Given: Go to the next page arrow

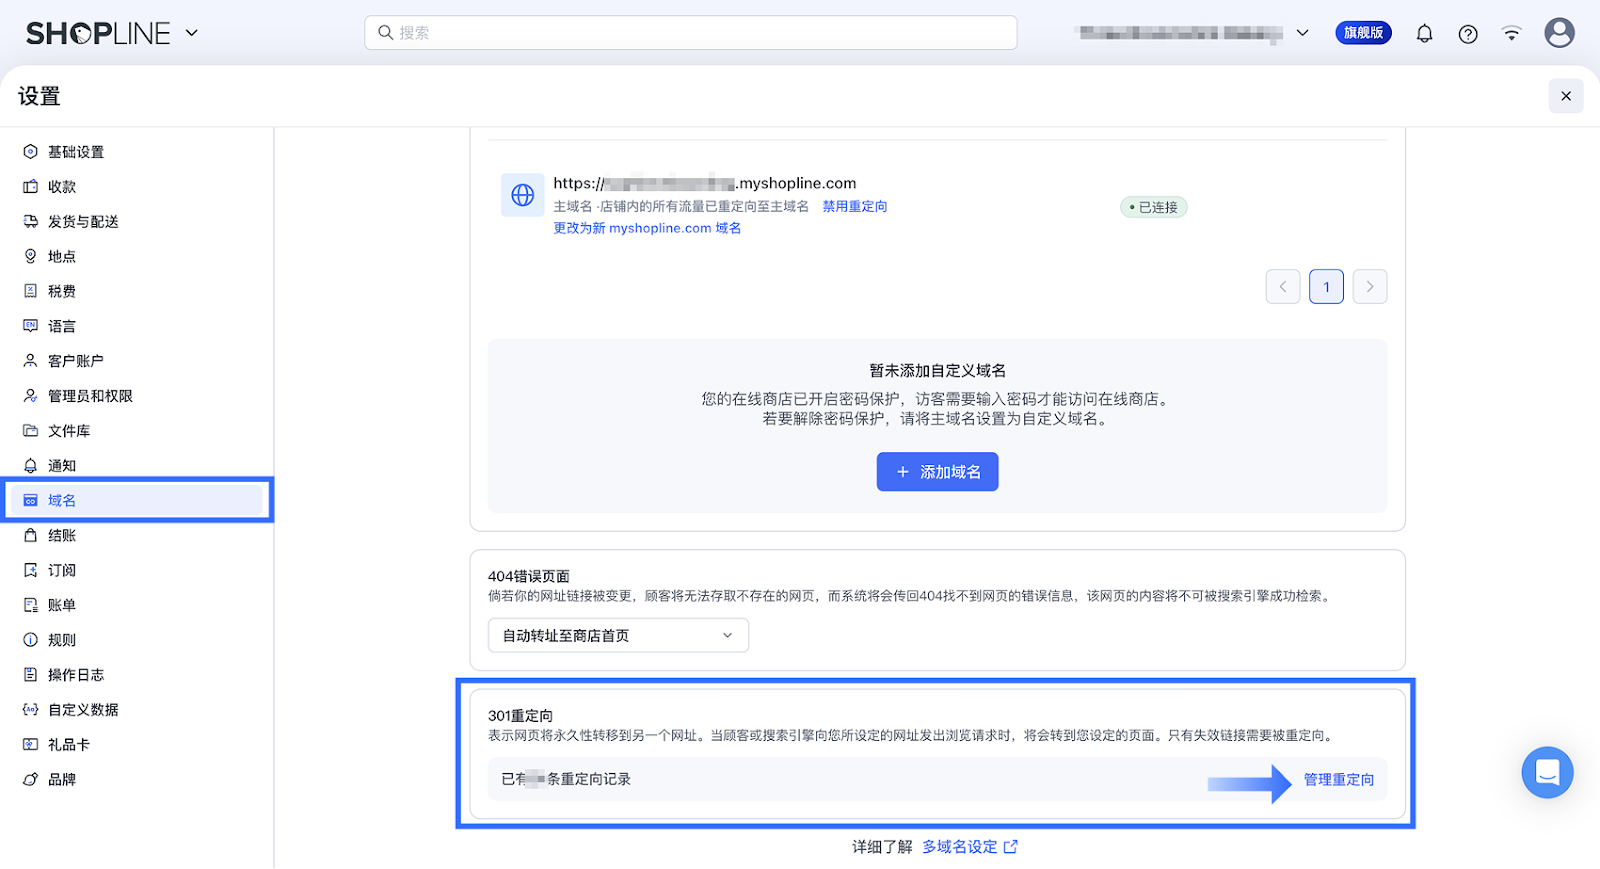Looking at the screenshot, I should 1370,287.
